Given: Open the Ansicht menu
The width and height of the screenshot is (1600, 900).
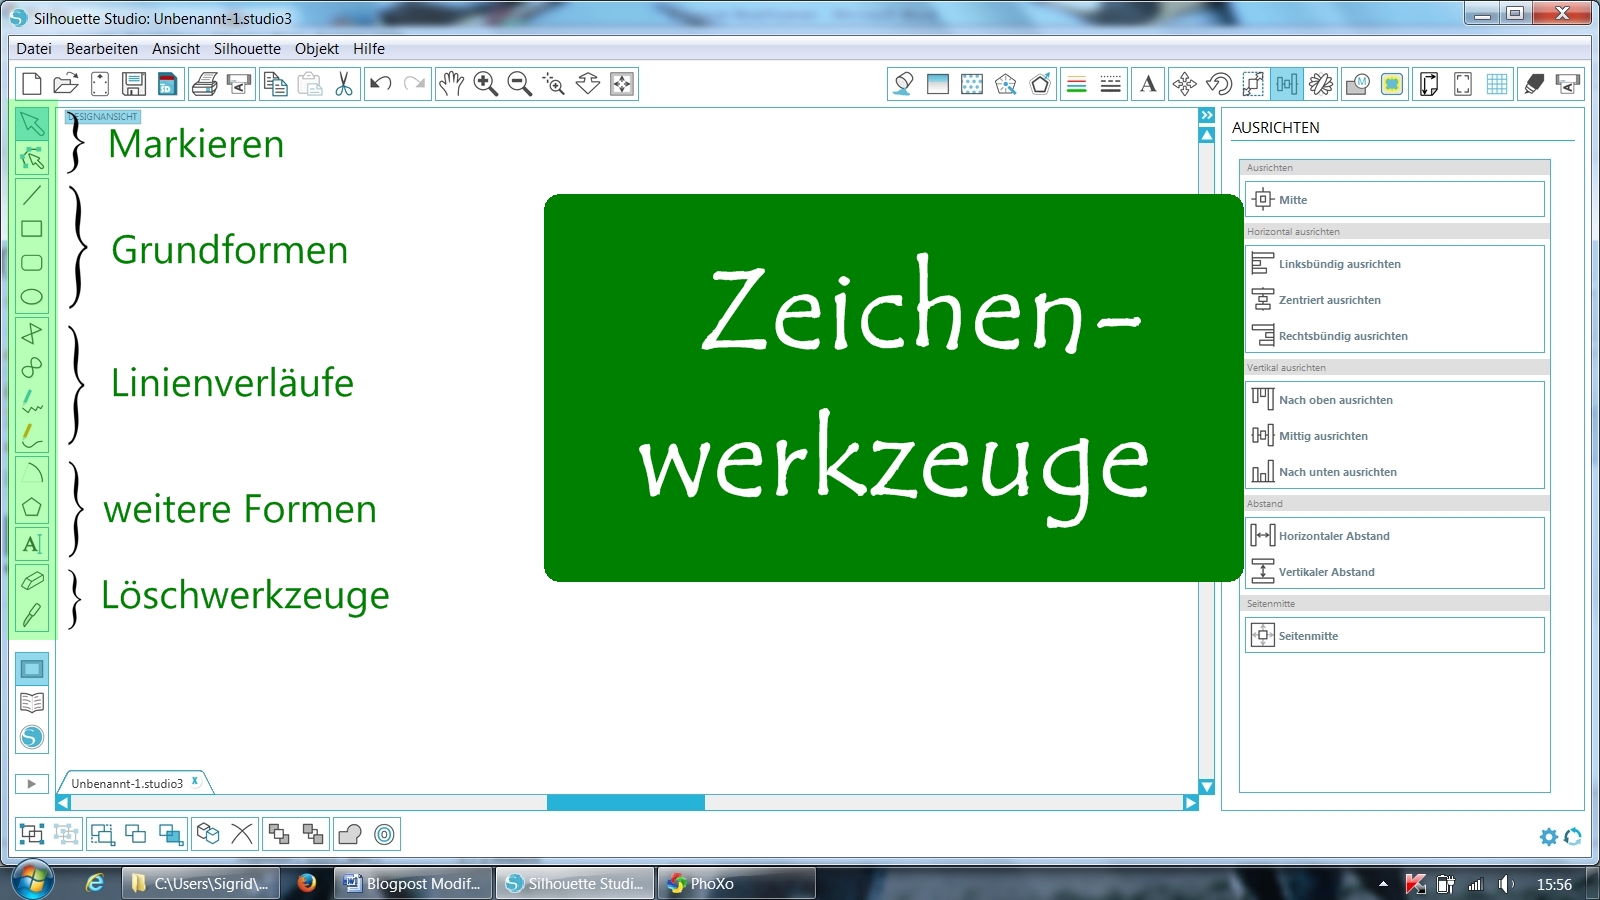Looking at the screenshot, I should point(176,48).
